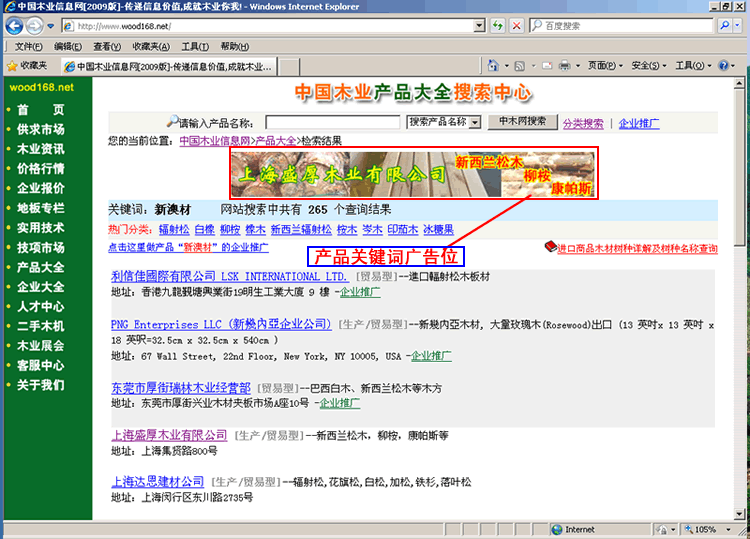Click the 中木网搜索 button
Image resolution: width=750 pixels, height=539 pixels.
(522, 121)
